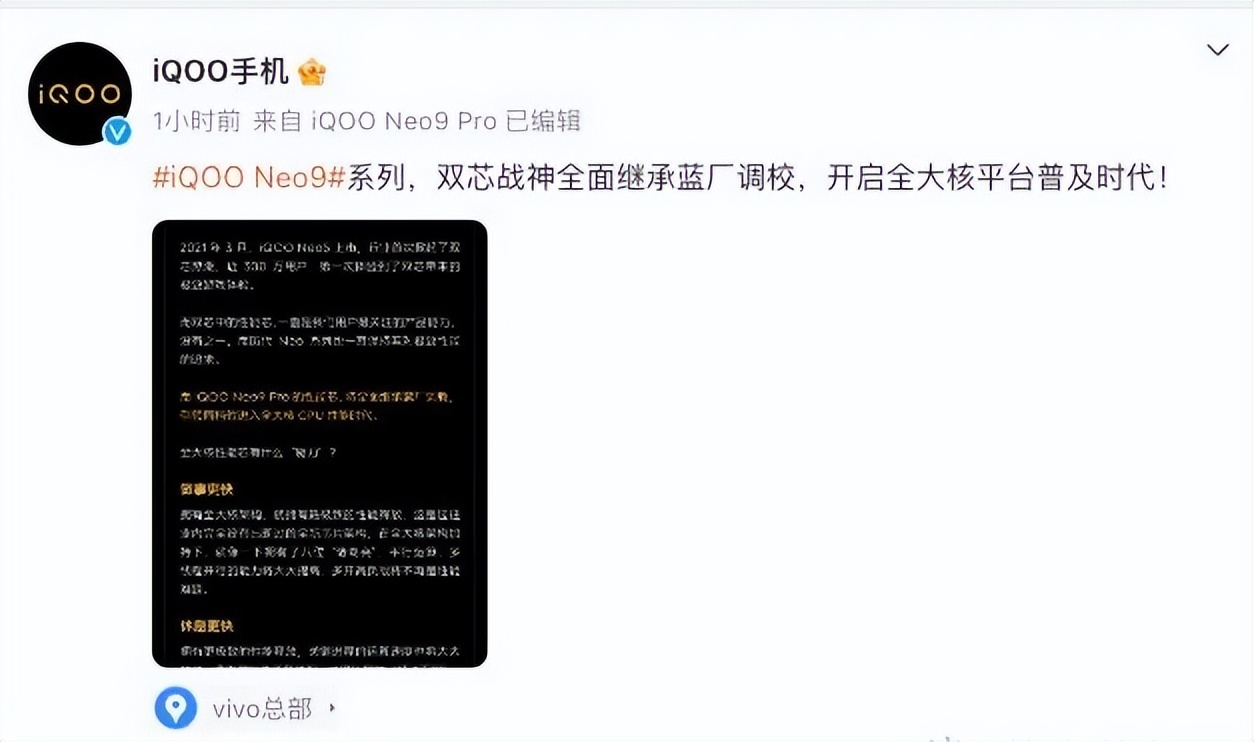Click lower orange heading inside the image
Viewport: 1254px width, 742px height.
tap(208, 626)
